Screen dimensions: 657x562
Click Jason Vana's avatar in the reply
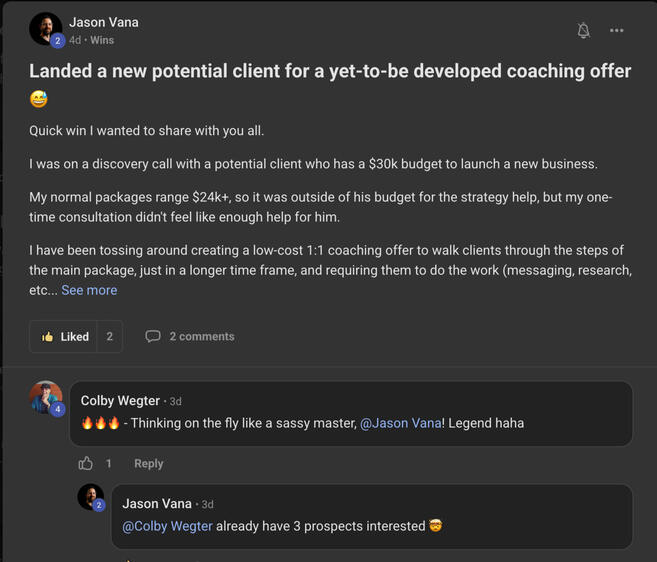tap(90, 495)
